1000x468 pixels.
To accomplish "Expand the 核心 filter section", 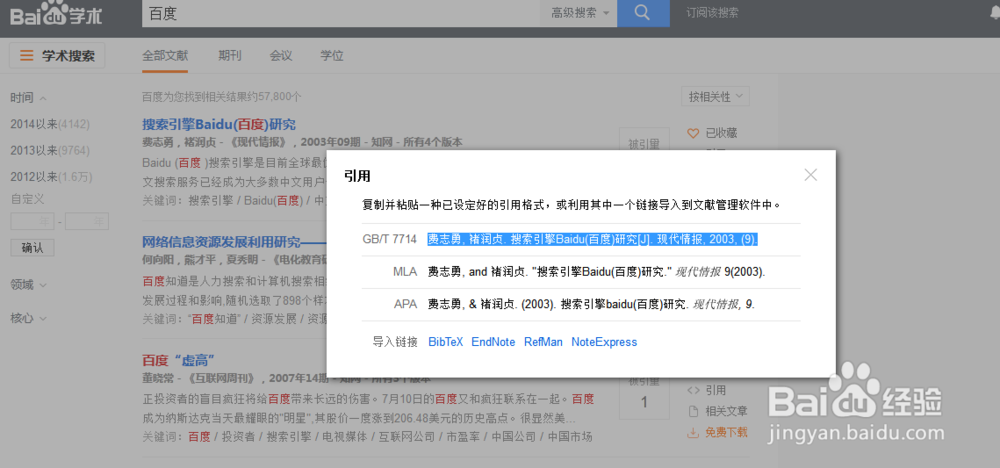I will click(29, 318).
